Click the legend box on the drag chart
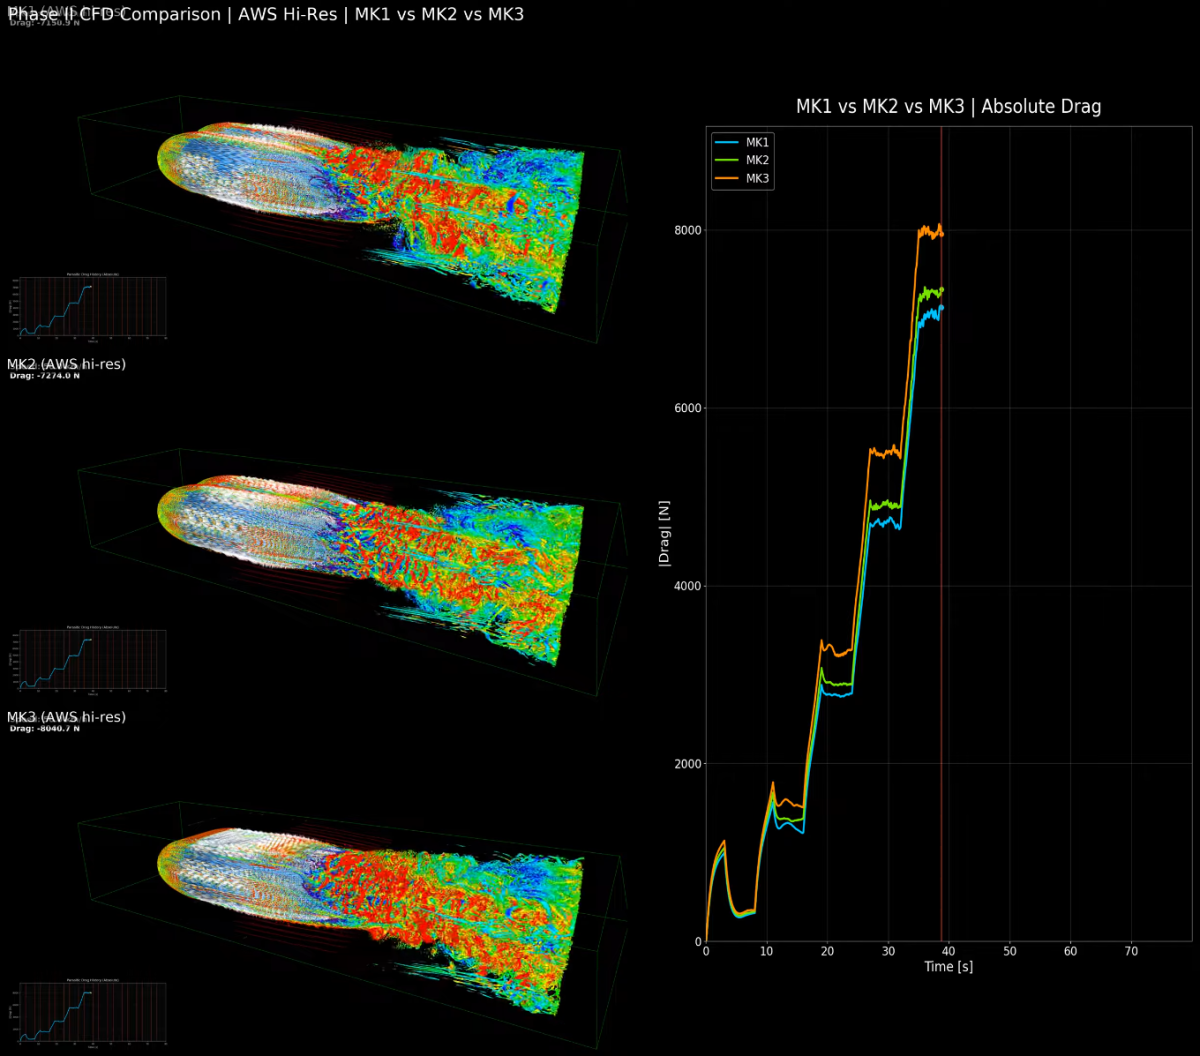Screen dimensions: 1200x1056 pyautogui.click(x=743, y=160)
